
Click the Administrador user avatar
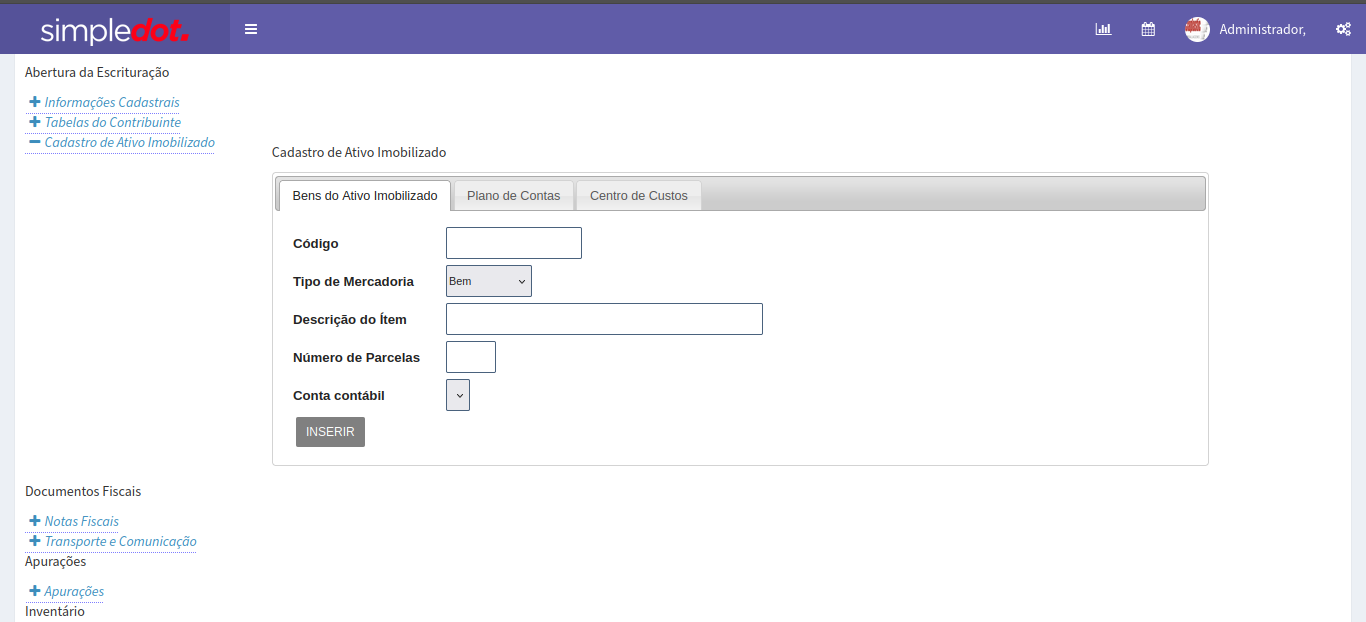click(x=1197, y=29)
